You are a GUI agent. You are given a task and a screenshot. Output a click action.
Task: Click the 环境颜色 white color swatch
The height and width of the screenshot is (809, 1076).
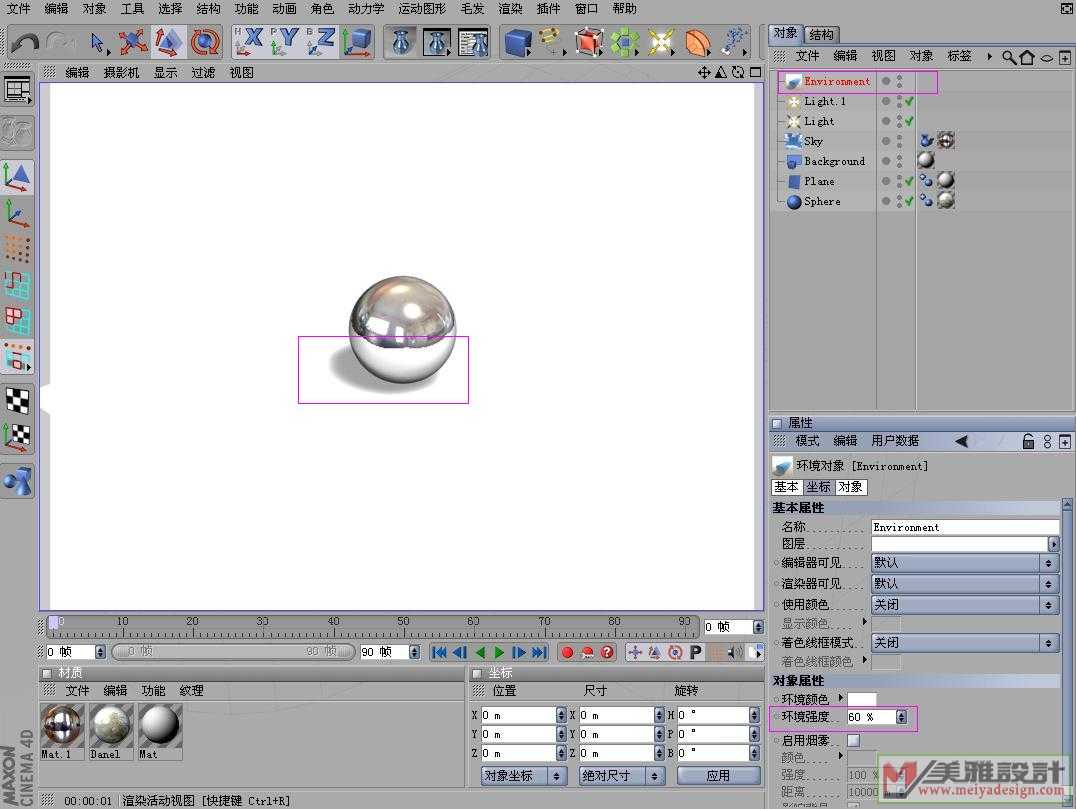pyautogui.click(x=862, y=699)
